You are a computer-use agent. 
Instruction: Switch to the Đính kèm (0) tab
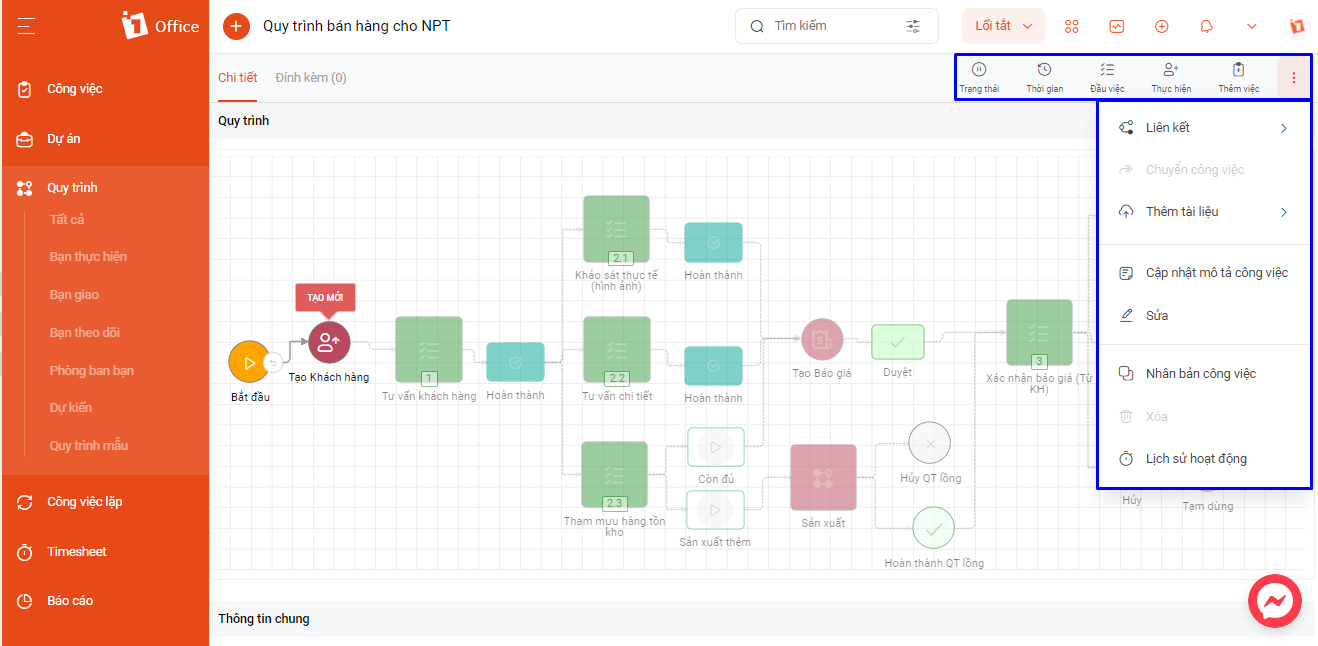[311, 78]
